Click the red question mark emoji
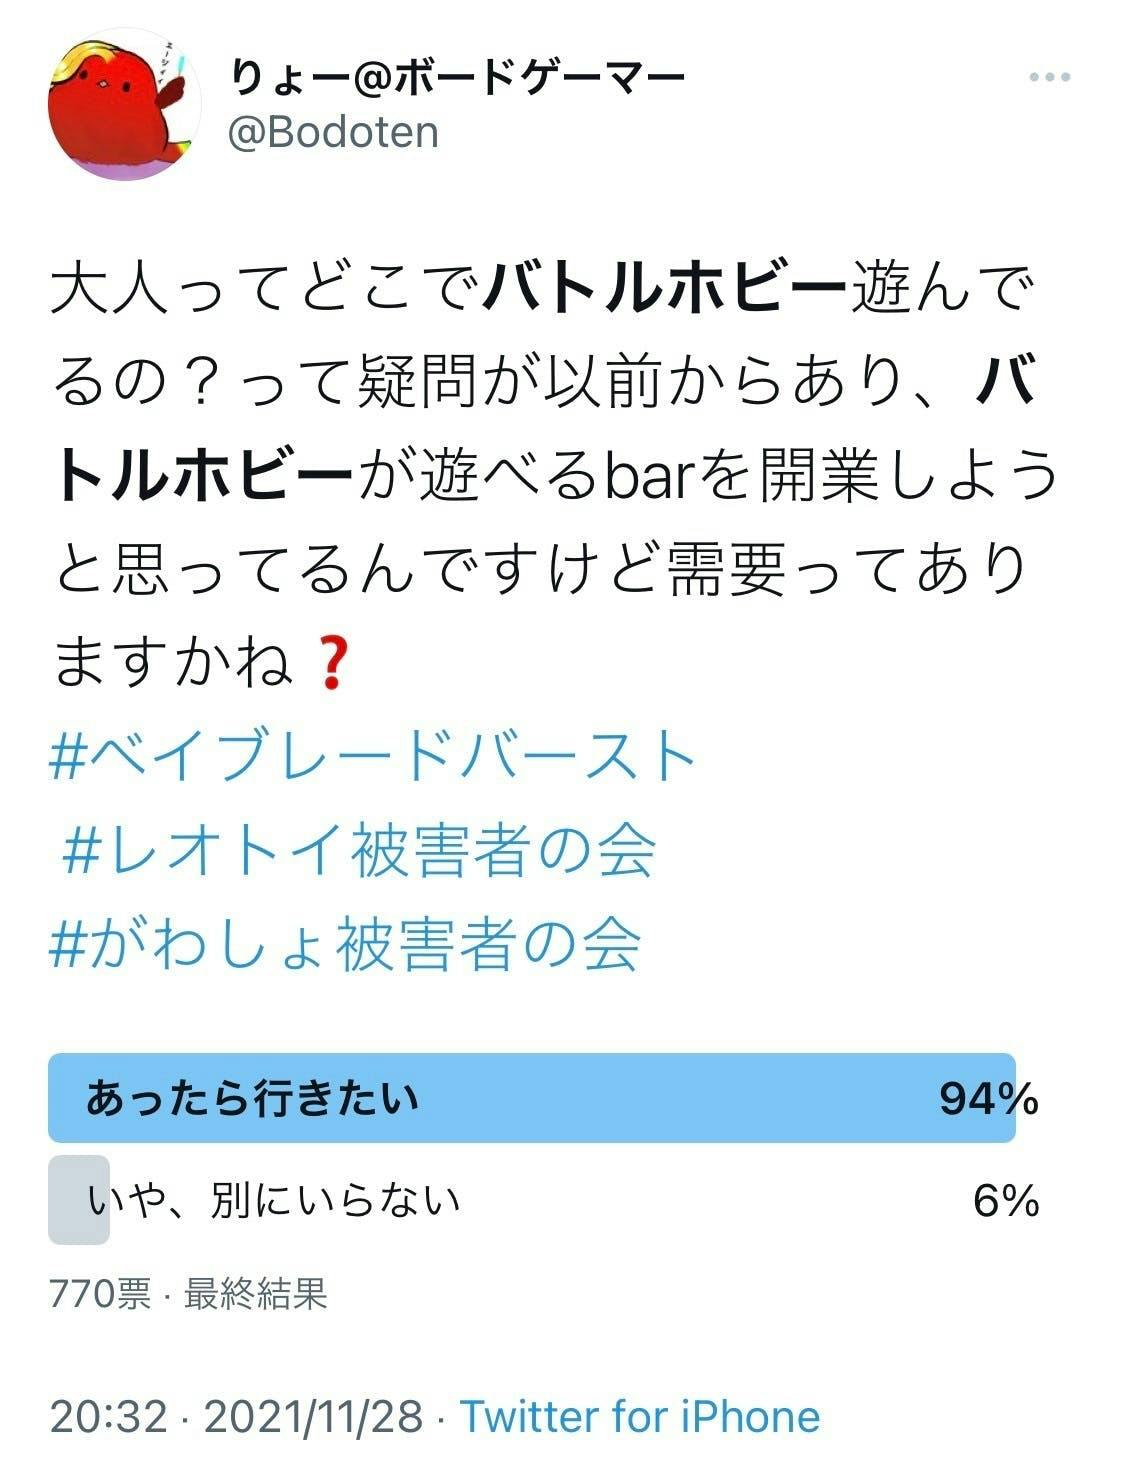The height and width of the screenshot is (1479, 1125). pyautogui.click(x=329, y=664)
